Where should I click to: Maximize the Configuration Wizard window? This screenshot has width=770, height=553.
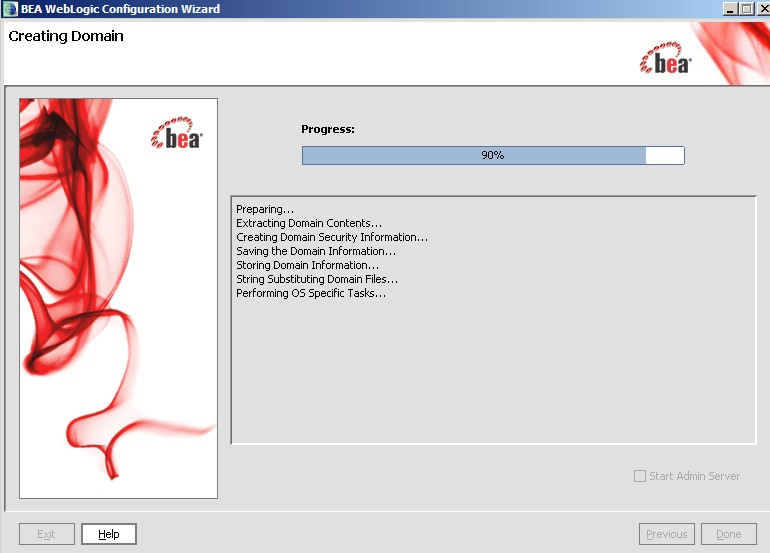tap(746, 8)
